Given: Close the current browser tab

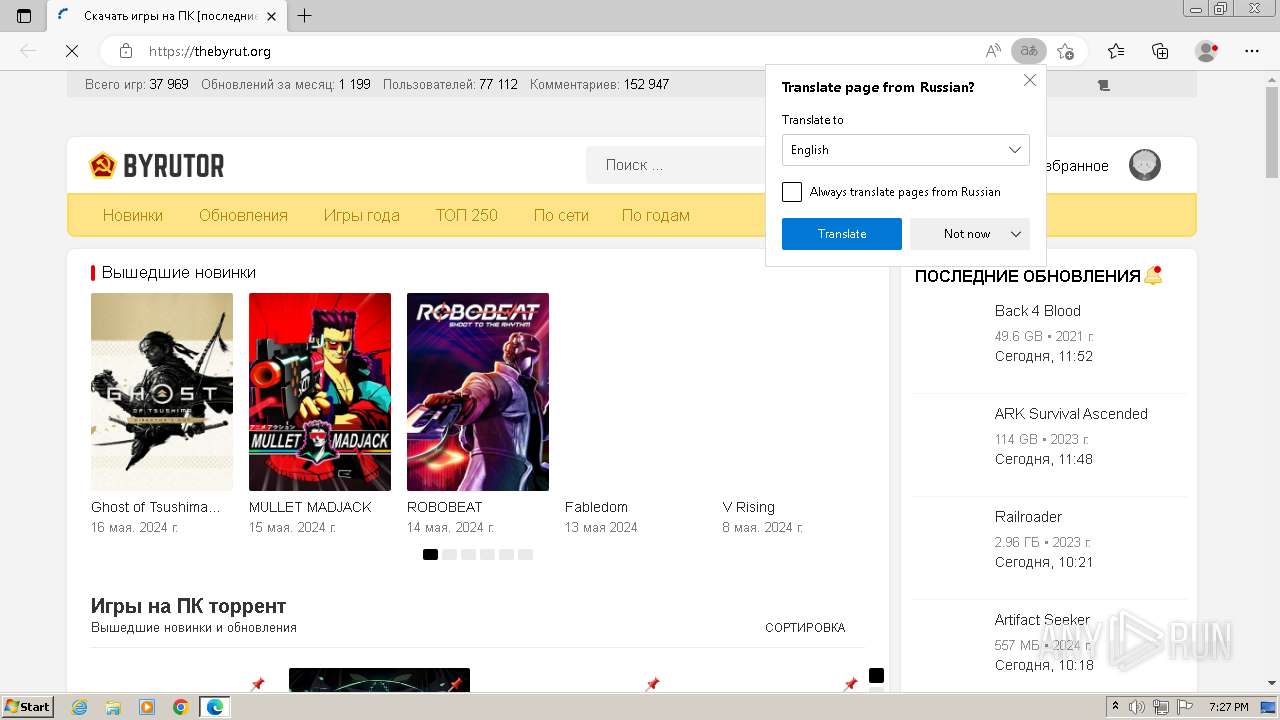Looking at the screenshot, I should pos(271,16).
